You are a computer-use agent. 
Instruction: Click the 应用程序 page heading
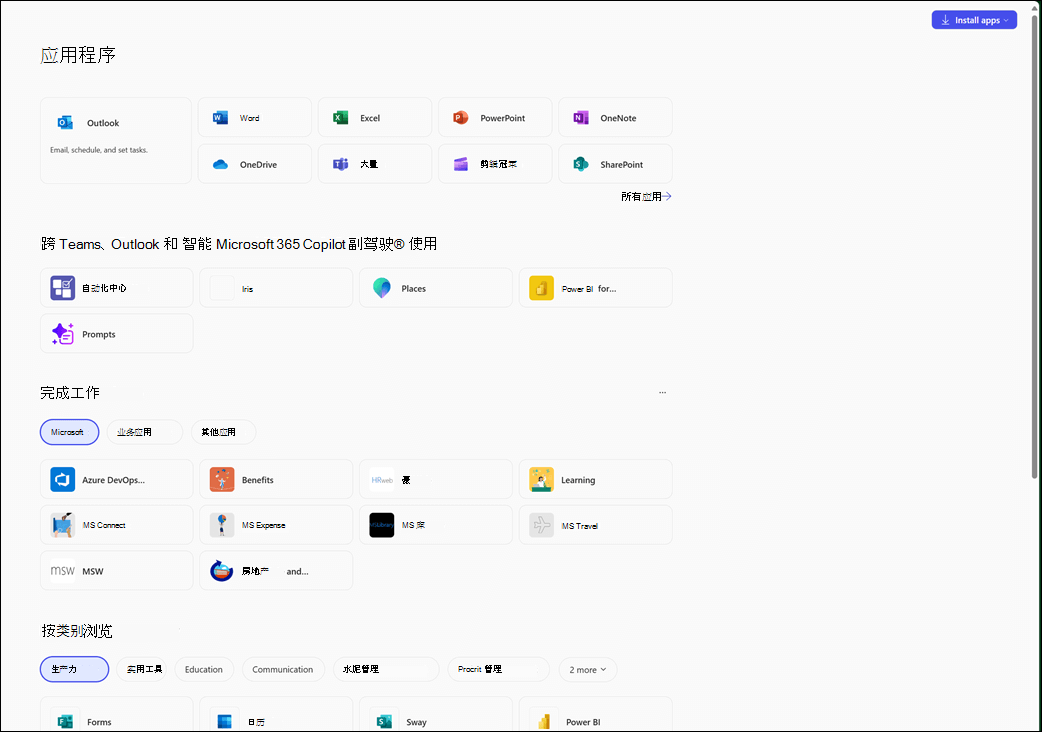point(78,55)
